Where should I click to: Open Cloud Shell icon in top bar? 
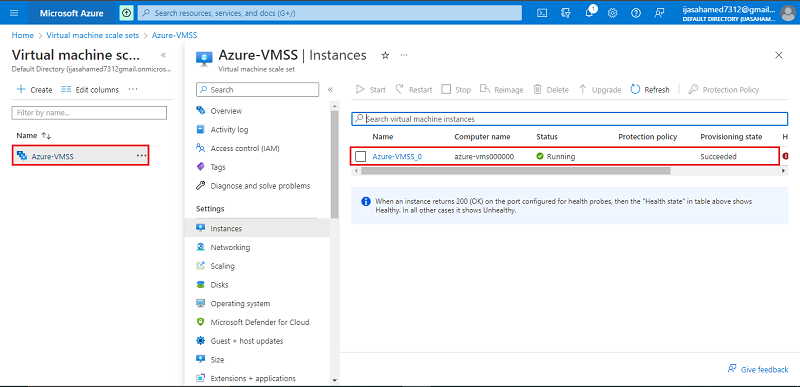(x=543, y=13)
